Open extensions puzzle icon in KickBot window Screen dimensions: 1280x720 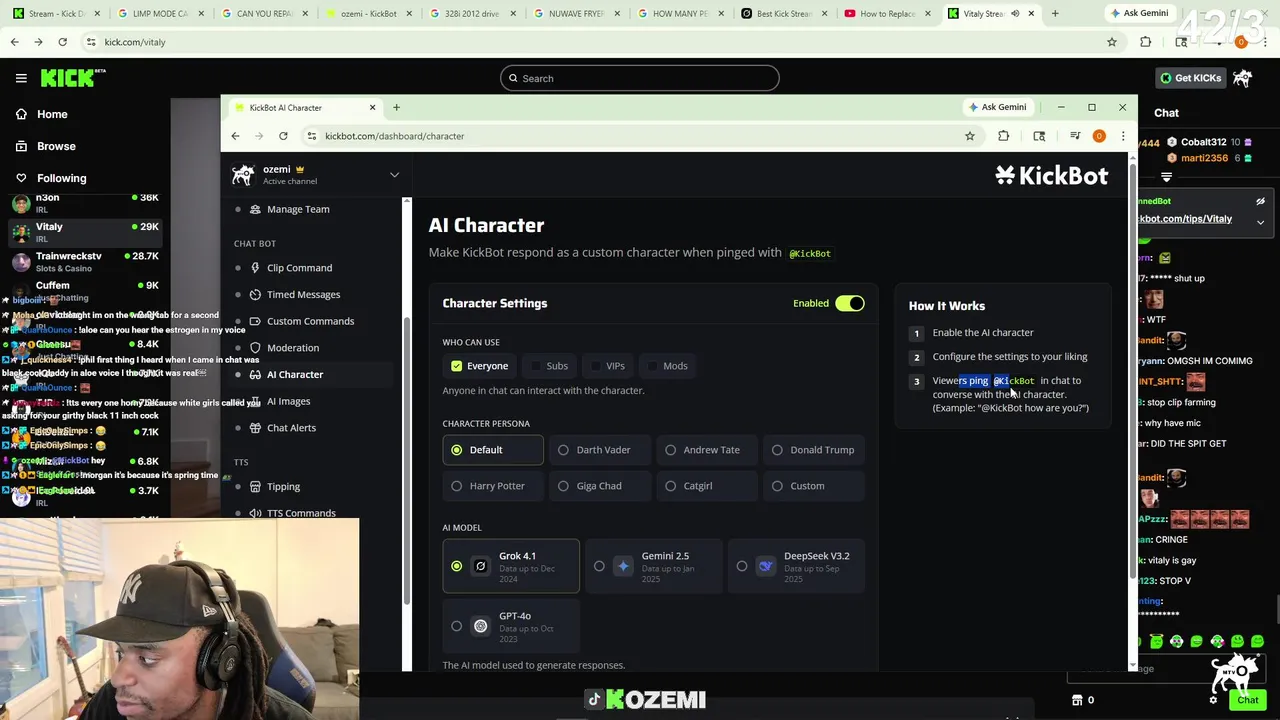point(1003,136)
